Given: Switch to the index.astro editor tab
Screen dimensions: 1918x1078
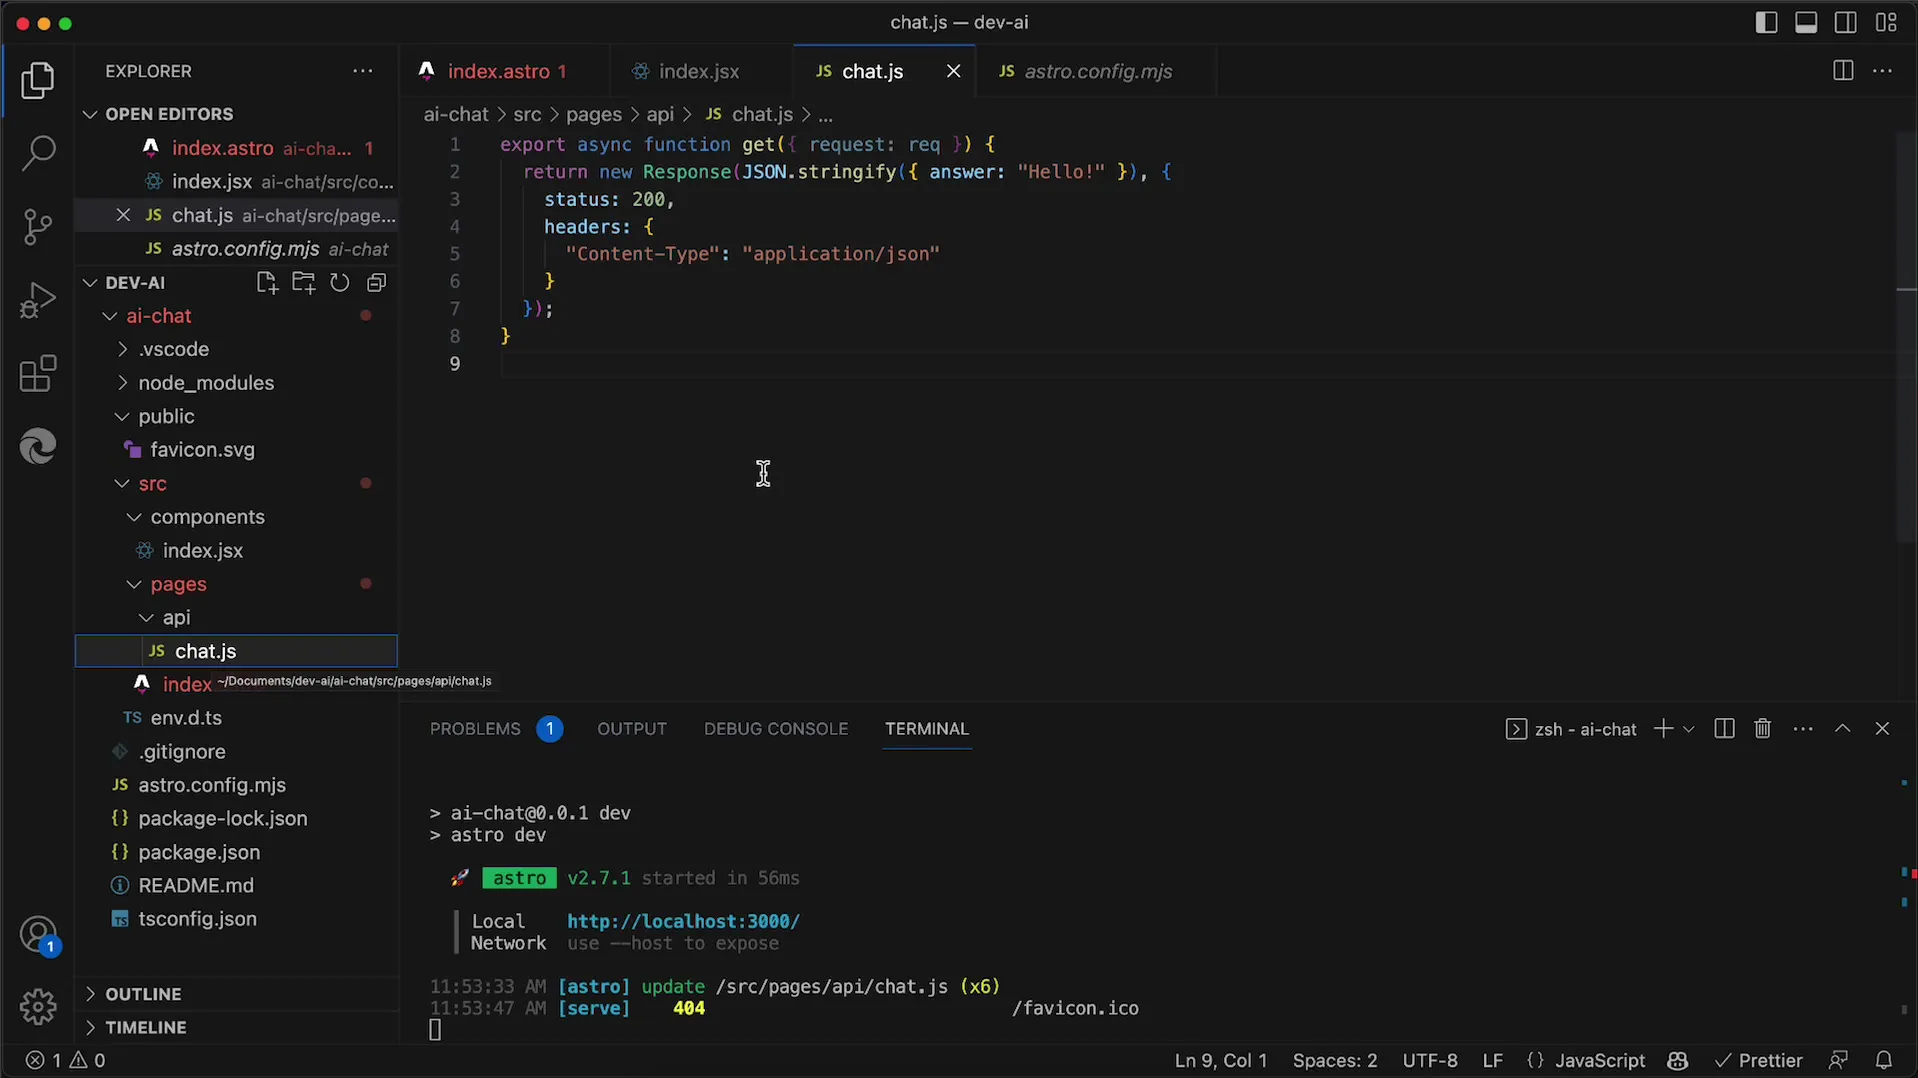Looking at the screenshot, I should point(503,71).
